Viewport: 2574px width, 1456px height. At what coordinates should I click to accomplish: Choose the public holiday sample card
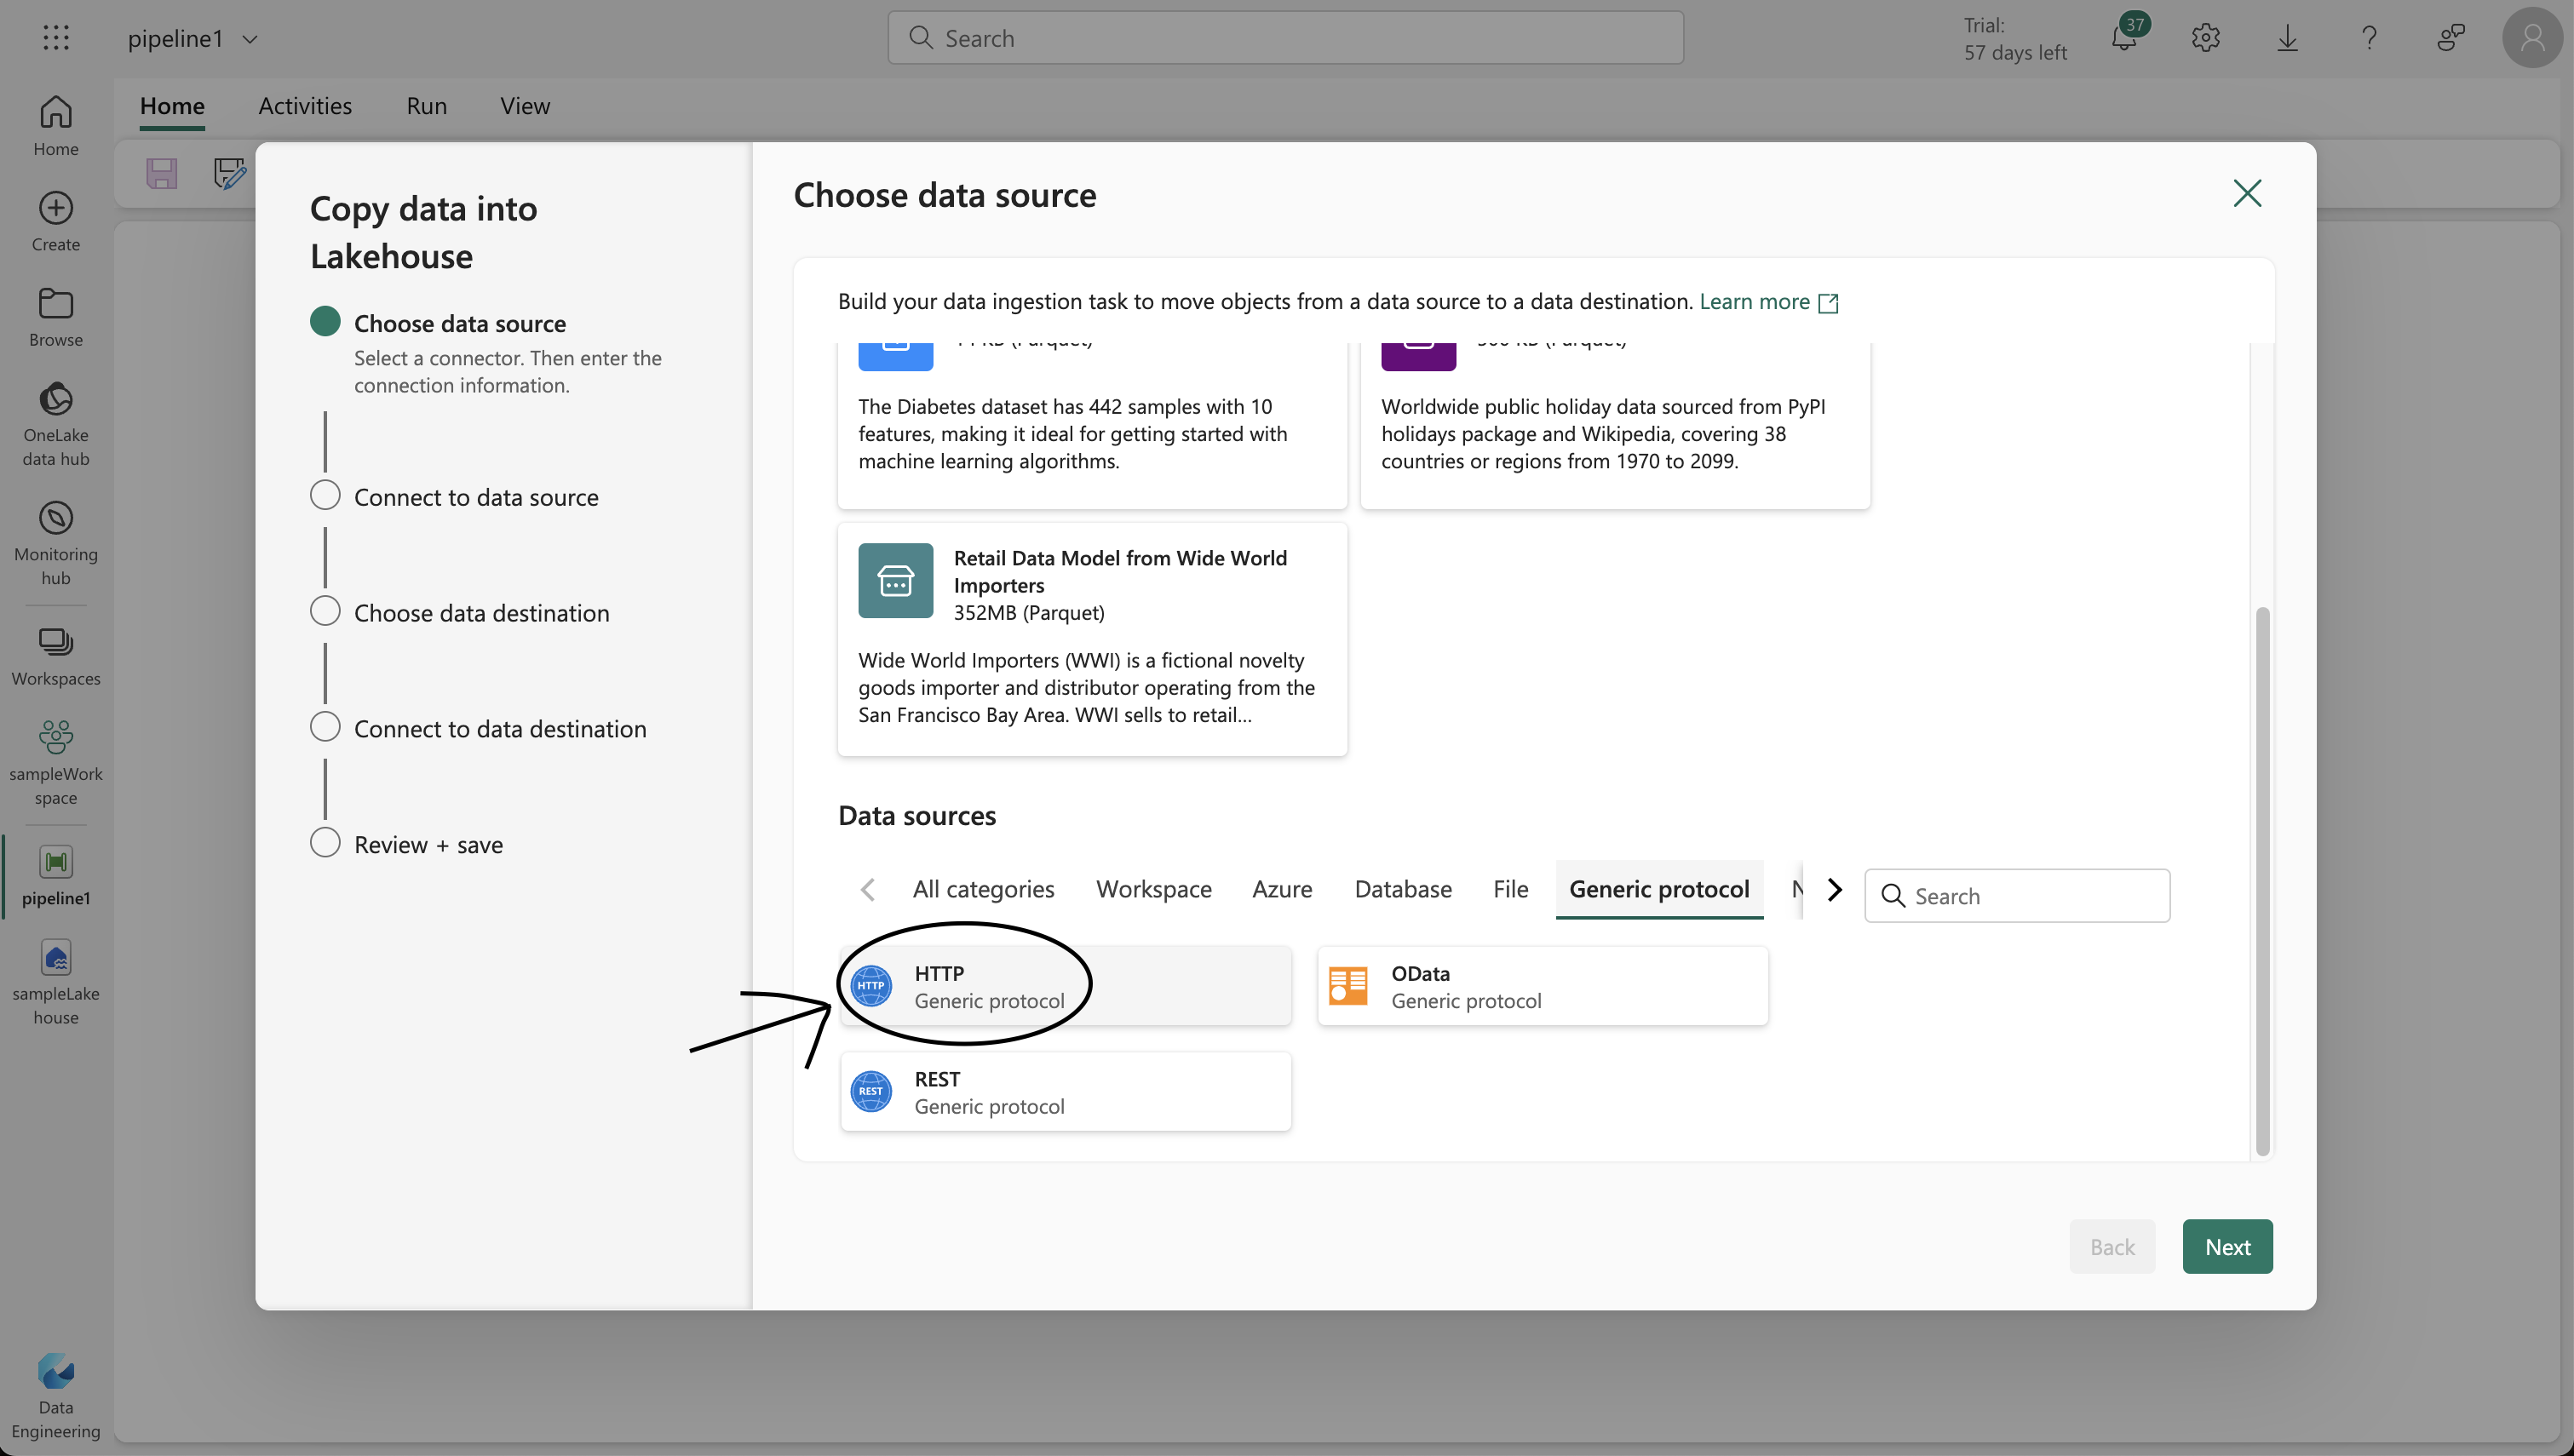pyautogui.click(x=1615, y=425)
